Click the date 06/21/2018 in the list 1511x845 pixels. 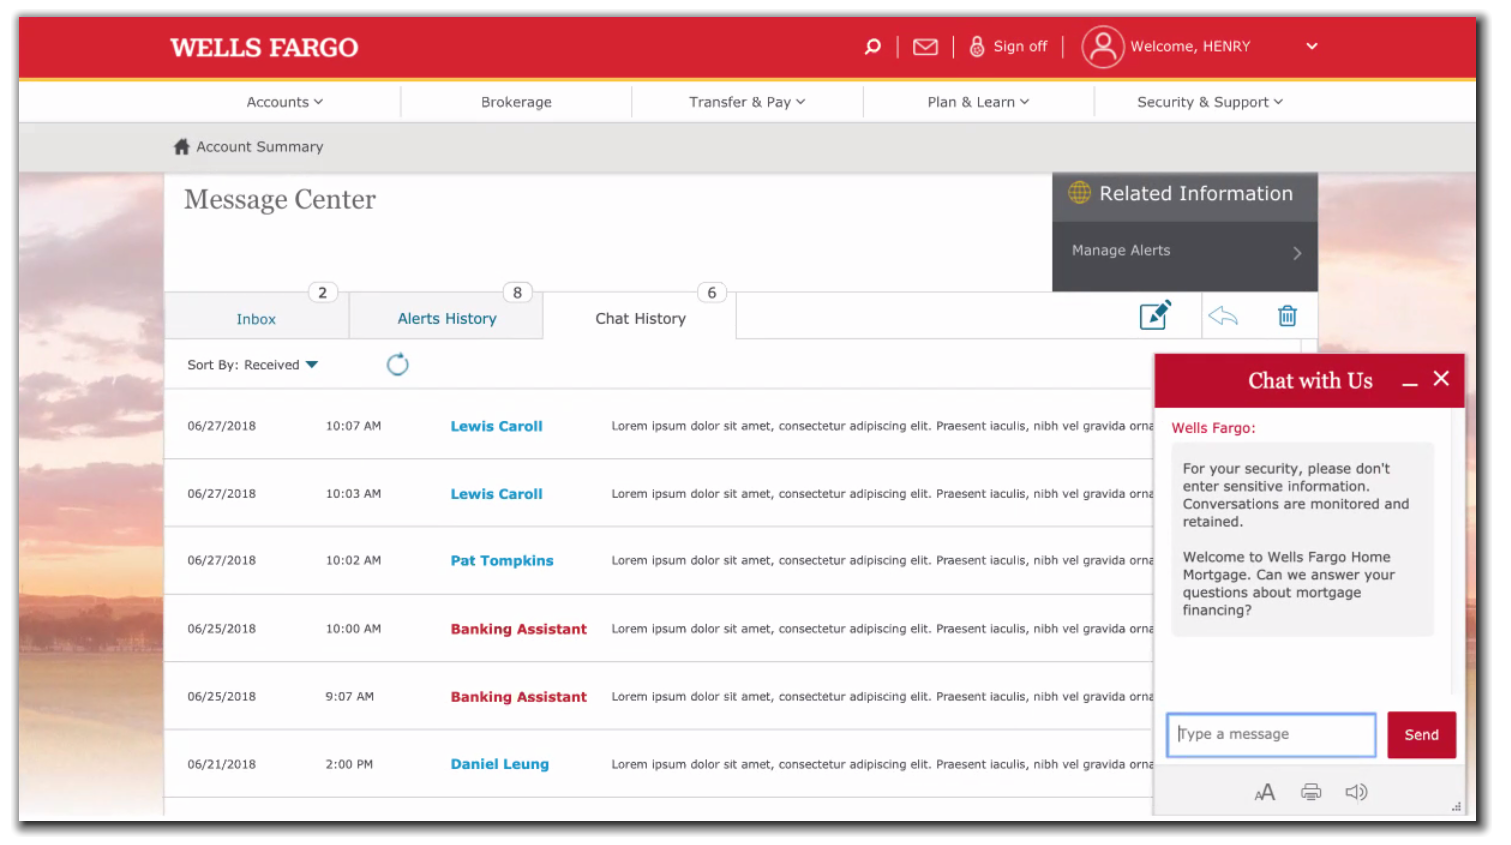(x=221, y=764)
